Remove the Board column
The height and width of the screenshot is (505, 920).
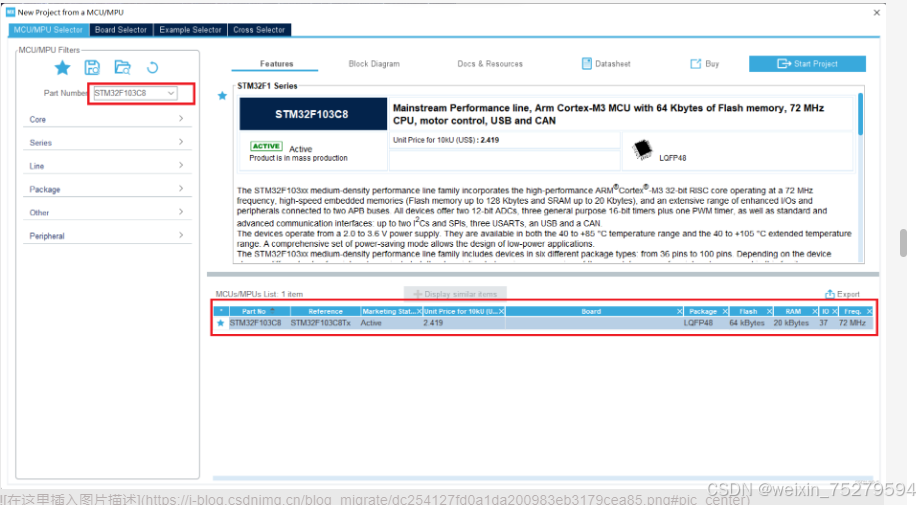(679, 311)
